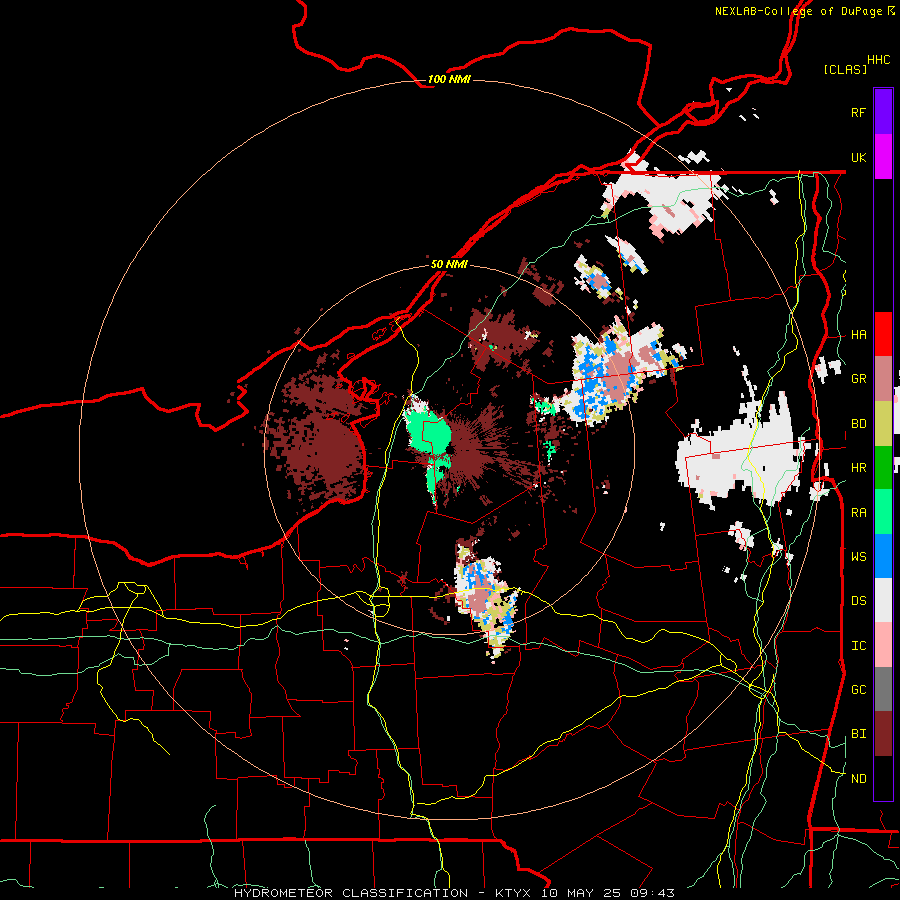Click the RF purple legend color block
Screen dimensions: 900x900
tap(883, 112)
